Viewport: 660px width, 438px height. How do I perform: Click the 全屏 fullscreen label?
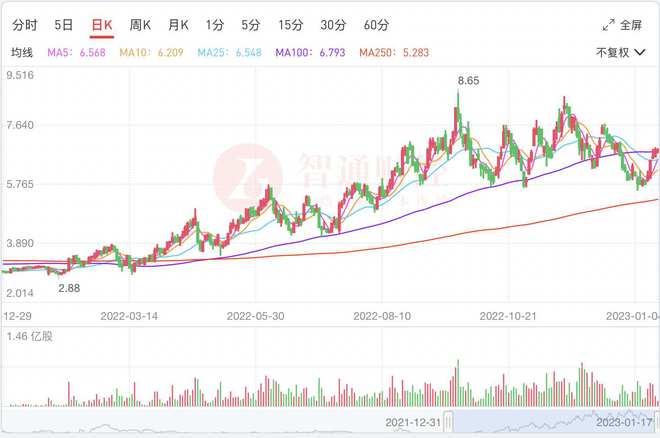[631, 25]
